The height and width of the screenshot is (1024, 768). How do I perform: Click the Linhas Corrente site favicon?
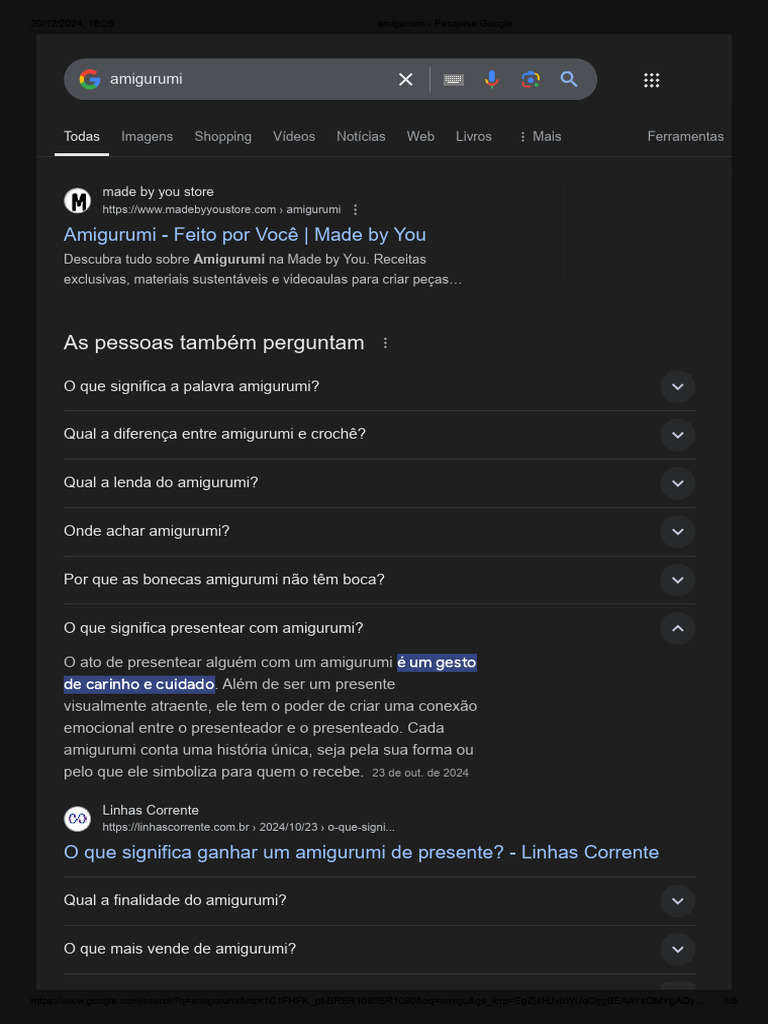coord(77,818)
